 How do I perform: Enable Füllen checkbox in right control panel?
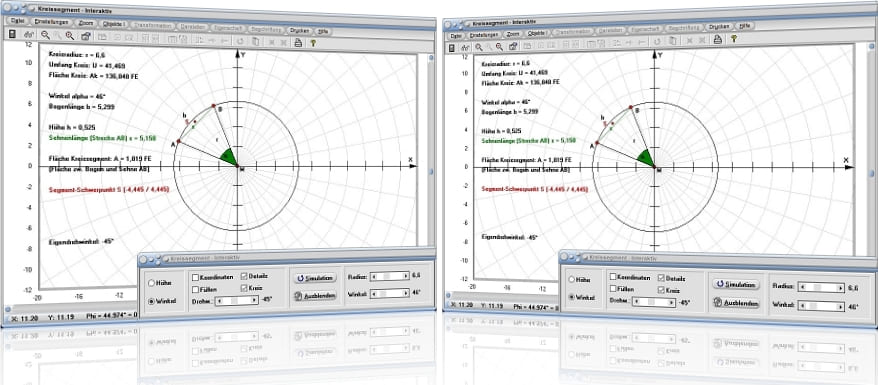[613, 289]
